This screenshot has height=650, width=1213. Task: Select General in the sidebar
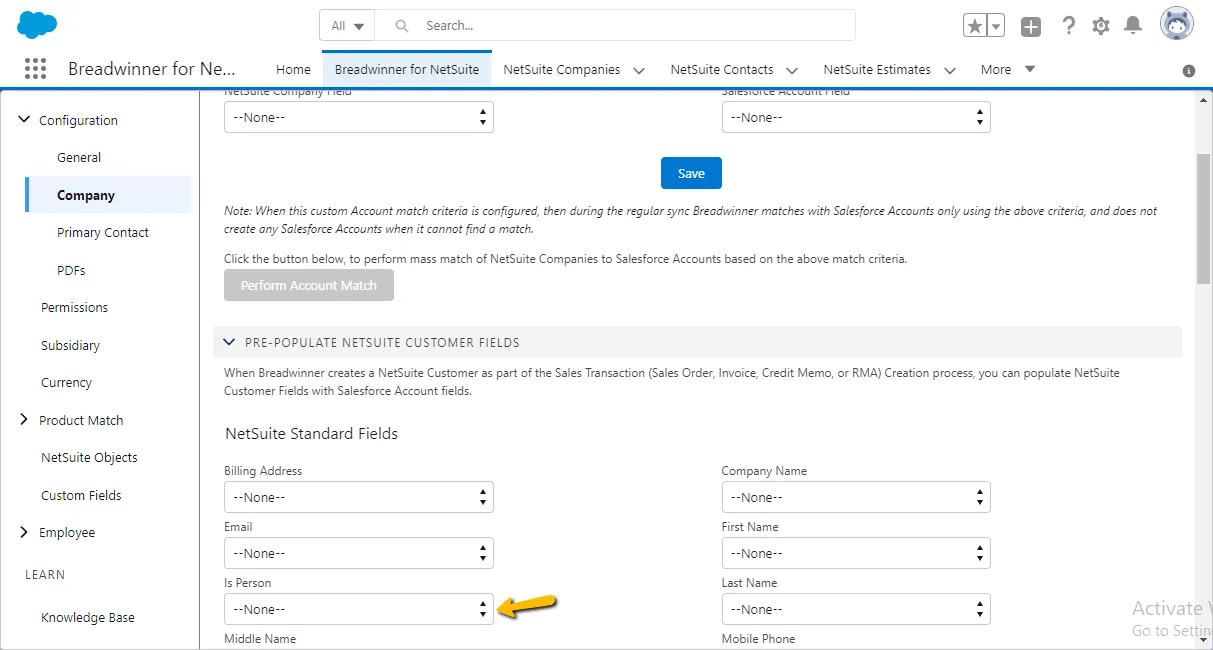point(79,158)
